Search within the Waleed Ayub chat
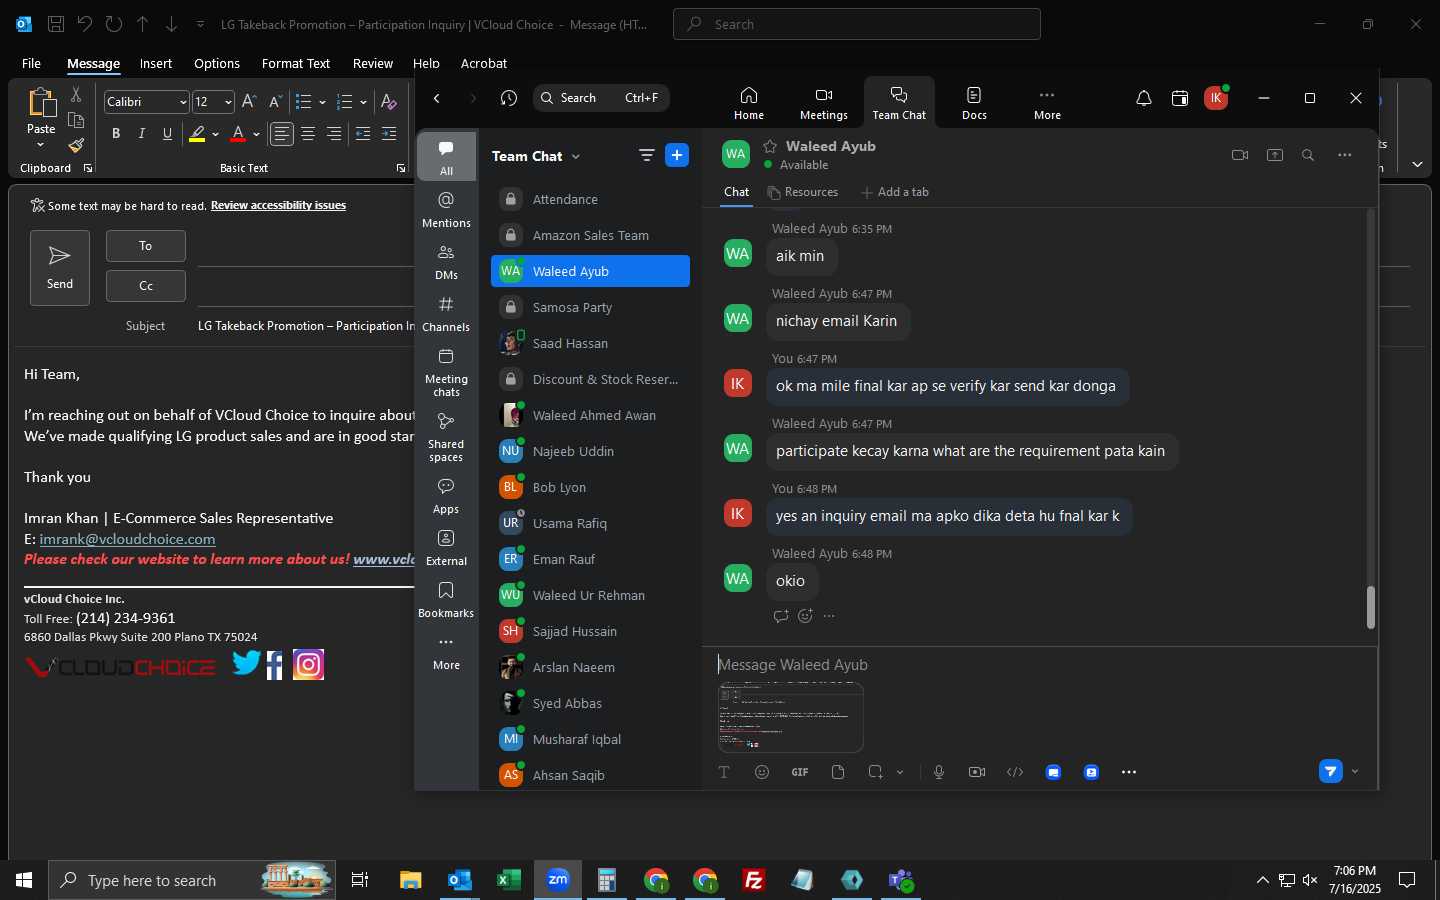The height and width of the screenshot is (900, 1440). point(1308,155)
